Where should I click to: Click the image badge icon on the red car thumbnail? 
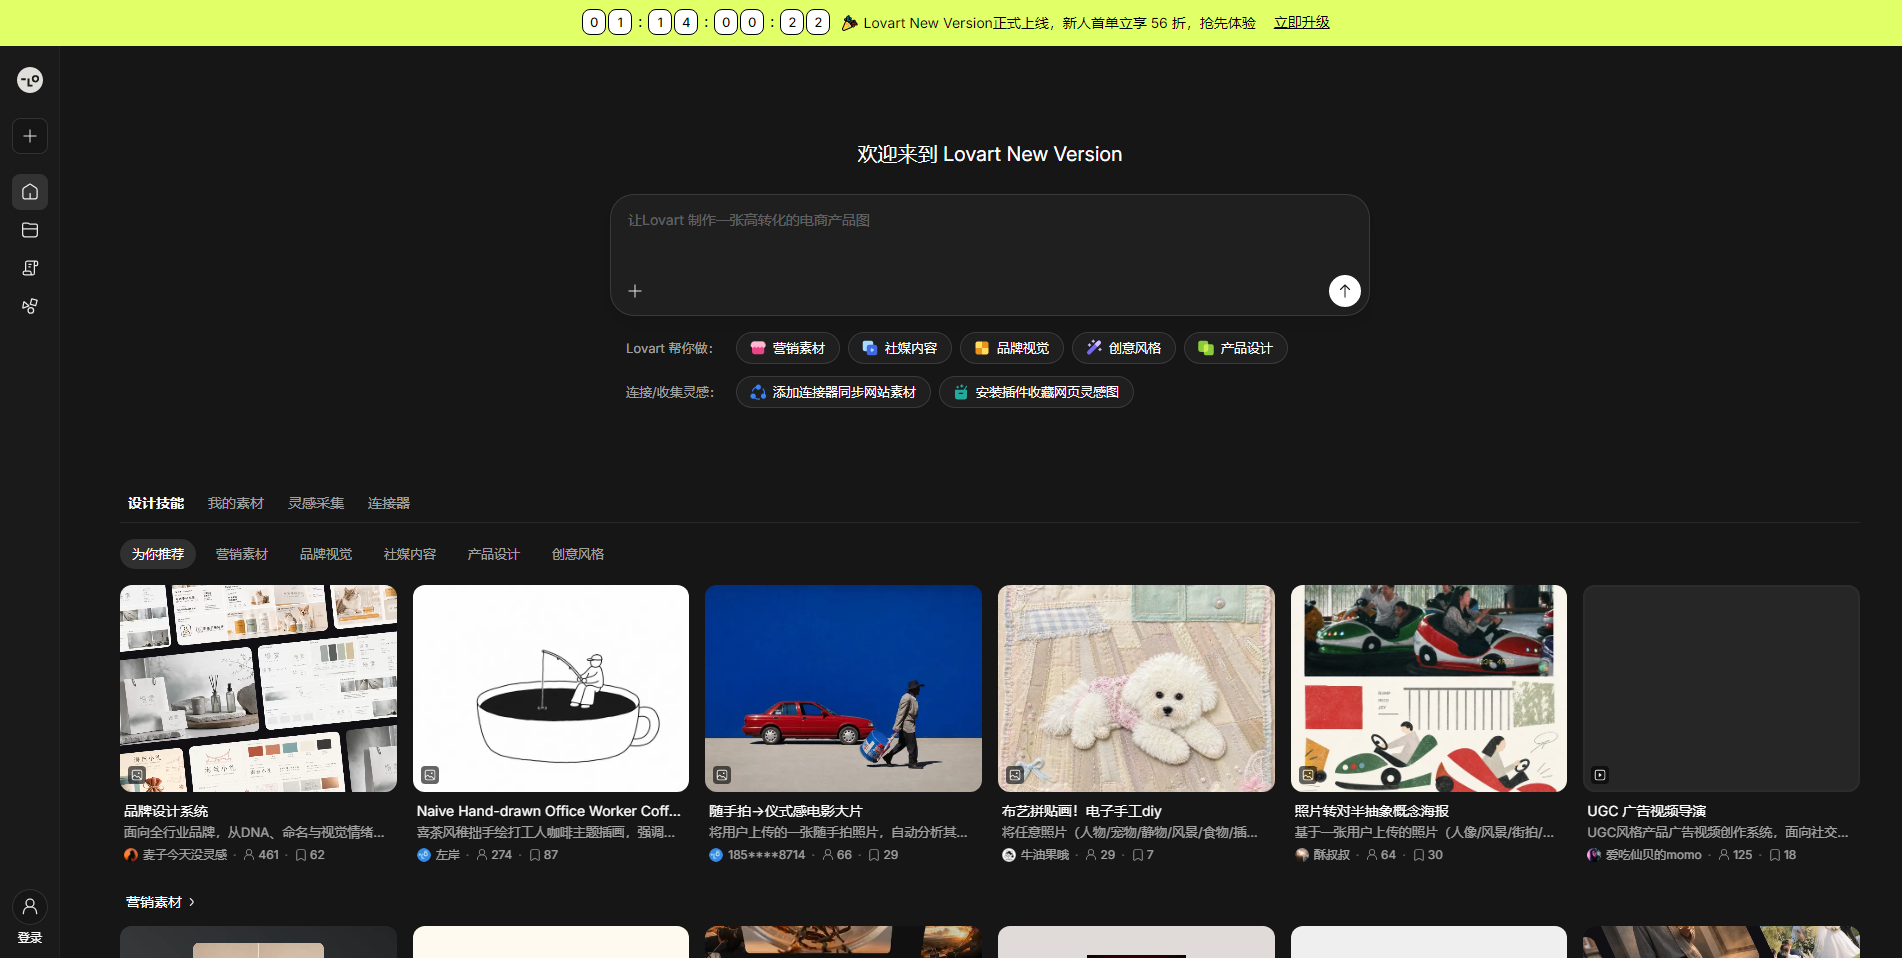click(722, 775)
